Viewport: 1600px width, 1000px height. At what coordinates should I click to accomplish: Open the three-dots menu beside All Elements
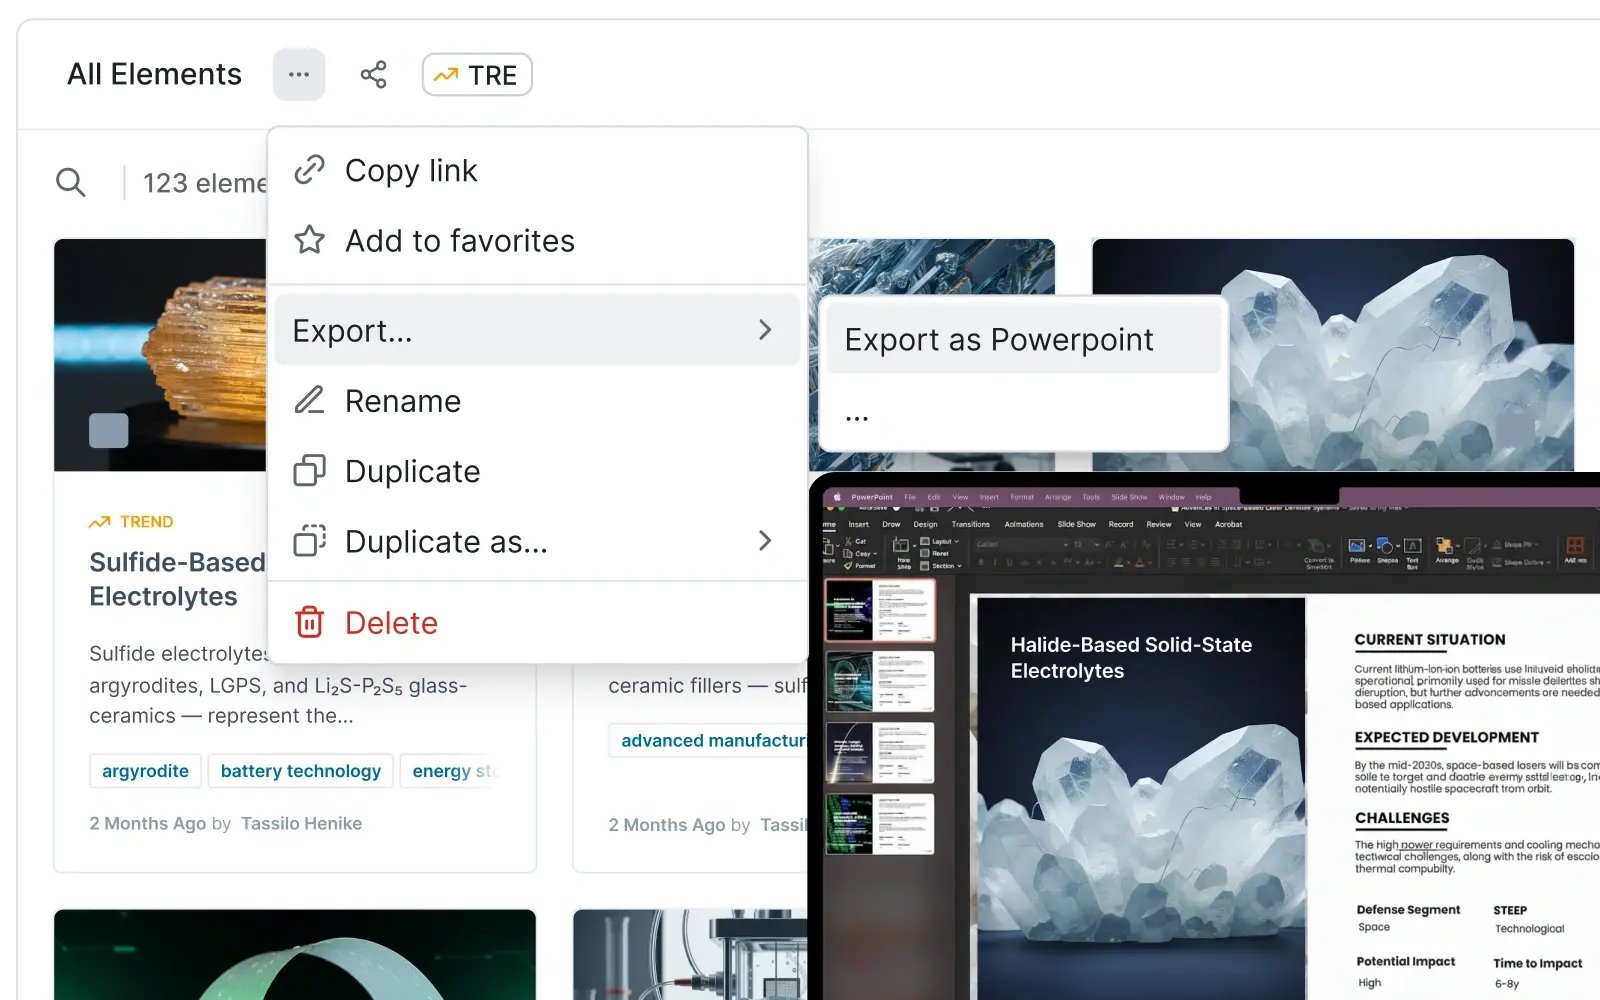coord(298,74)
